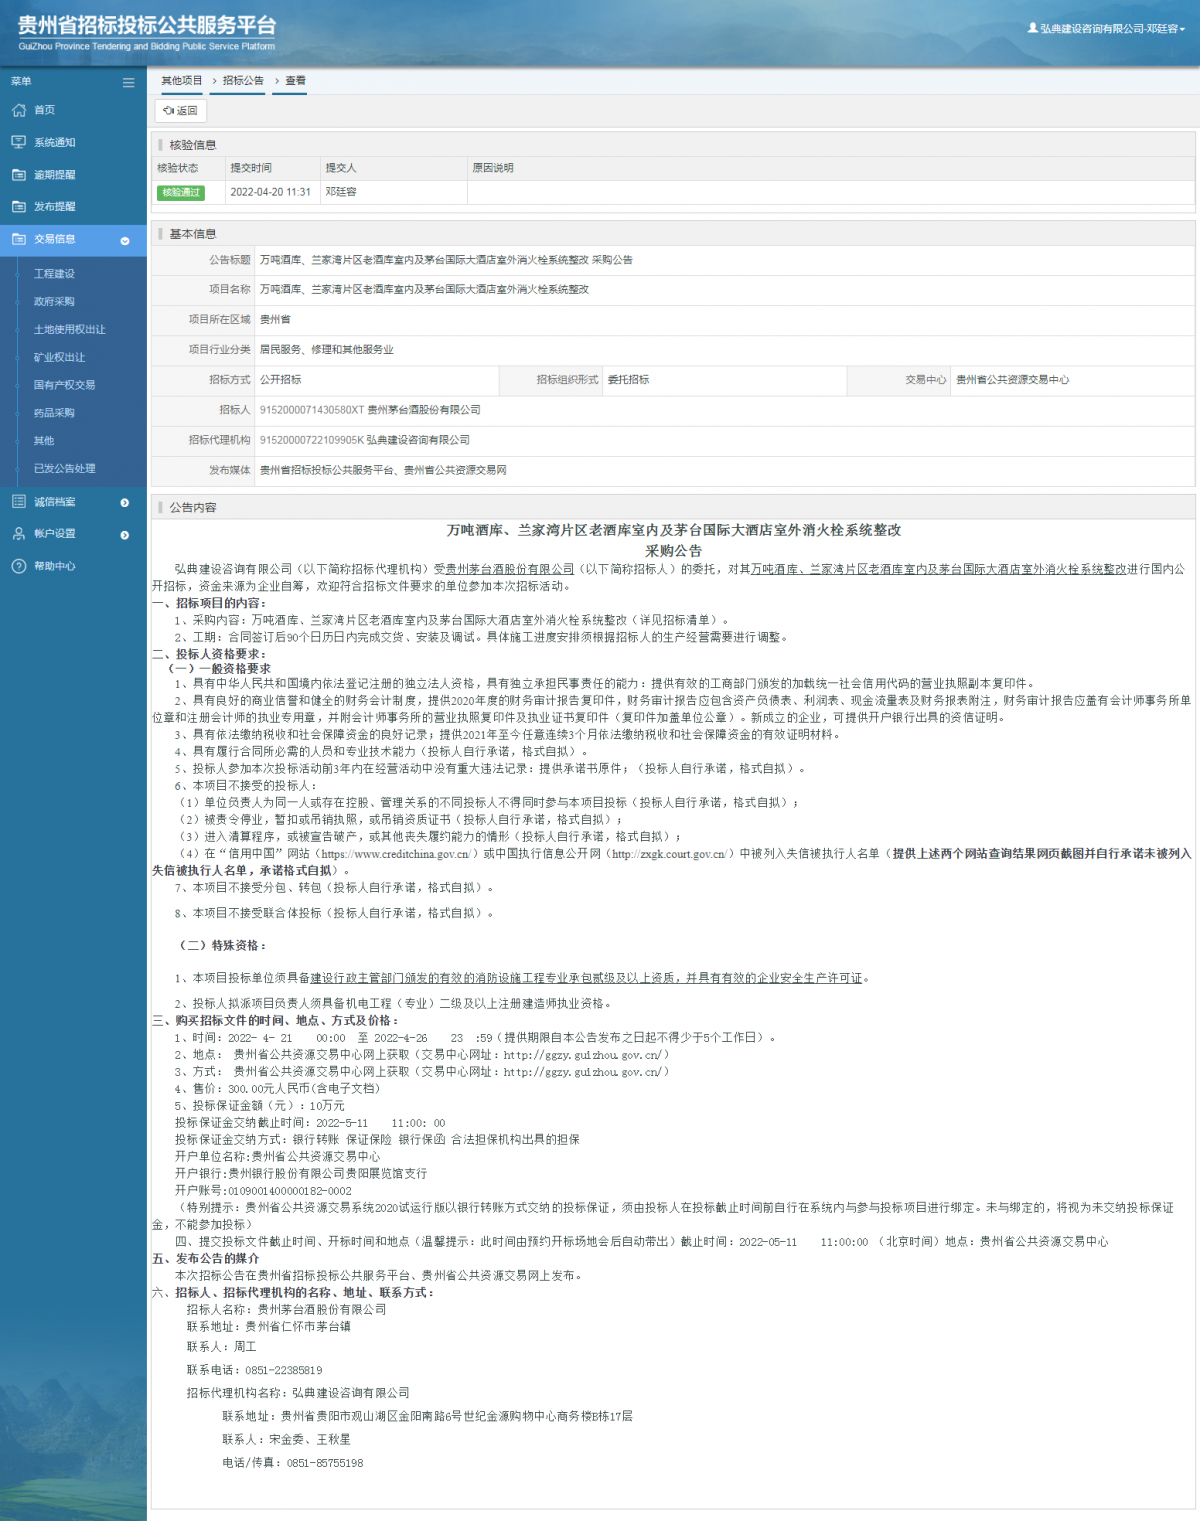Click the green 核验通过 status badge
Viewport: 1200px width, 1521px height.
coord(180,192)
